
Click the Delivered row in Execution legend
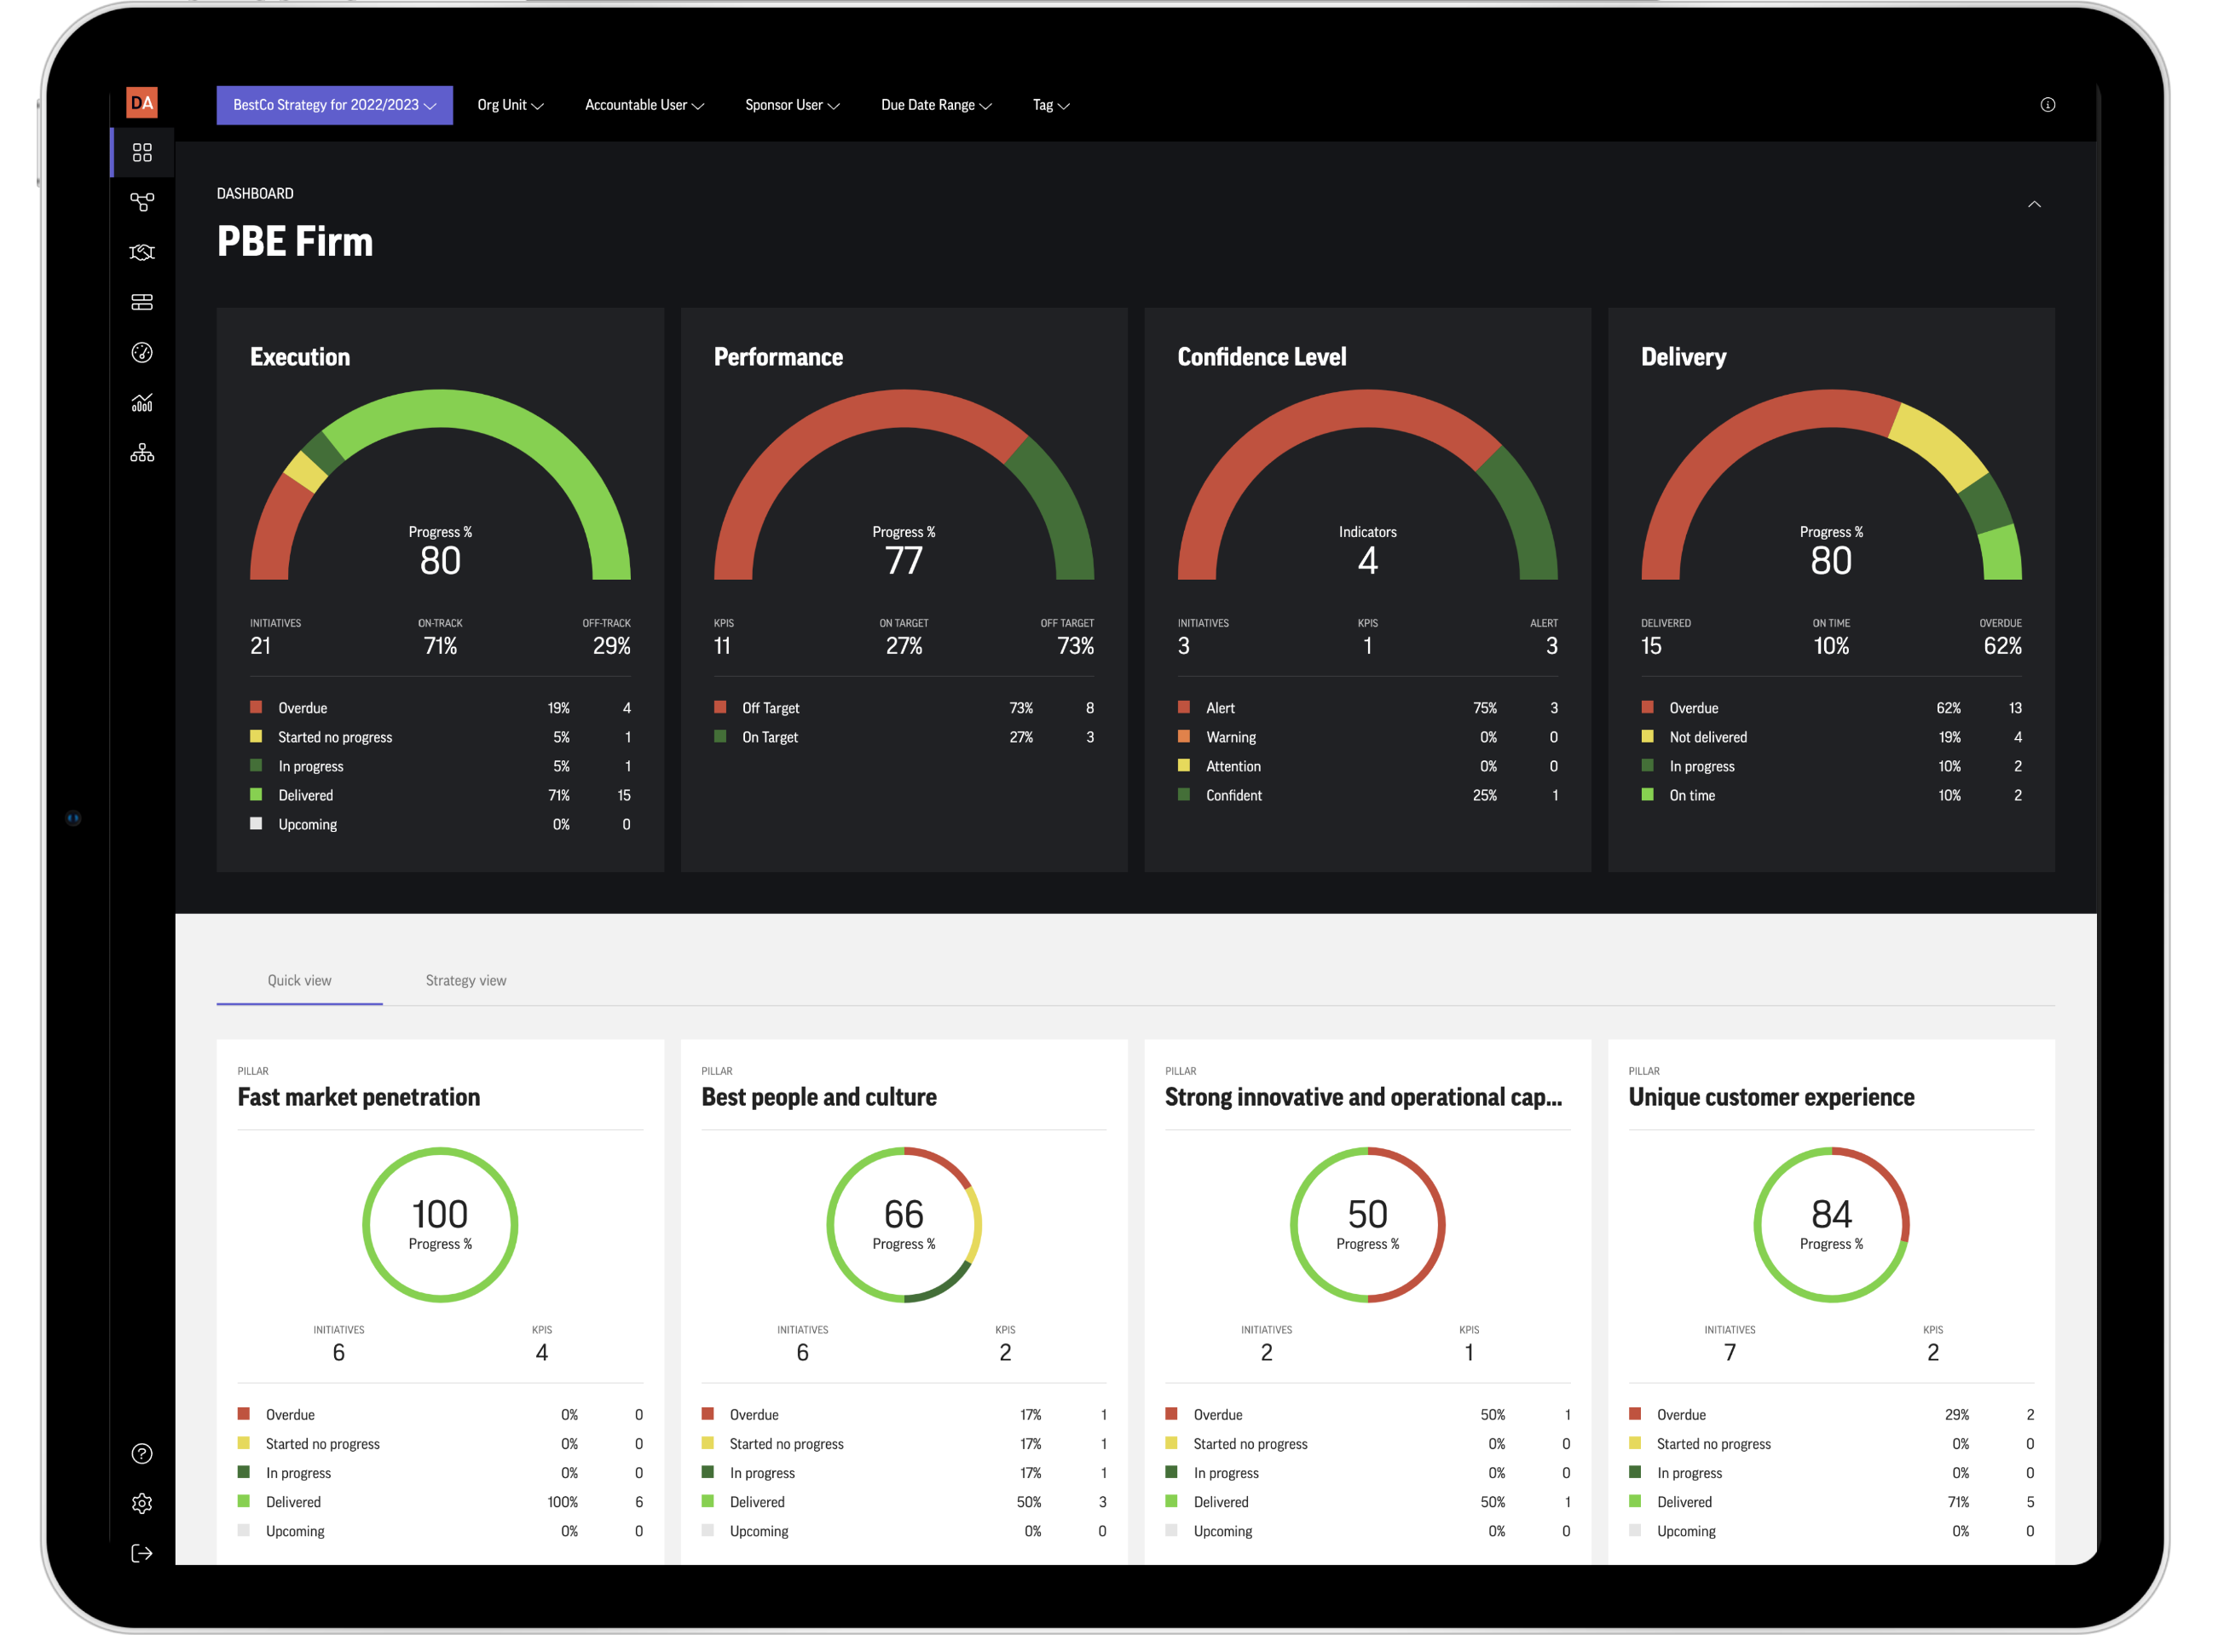440,795
